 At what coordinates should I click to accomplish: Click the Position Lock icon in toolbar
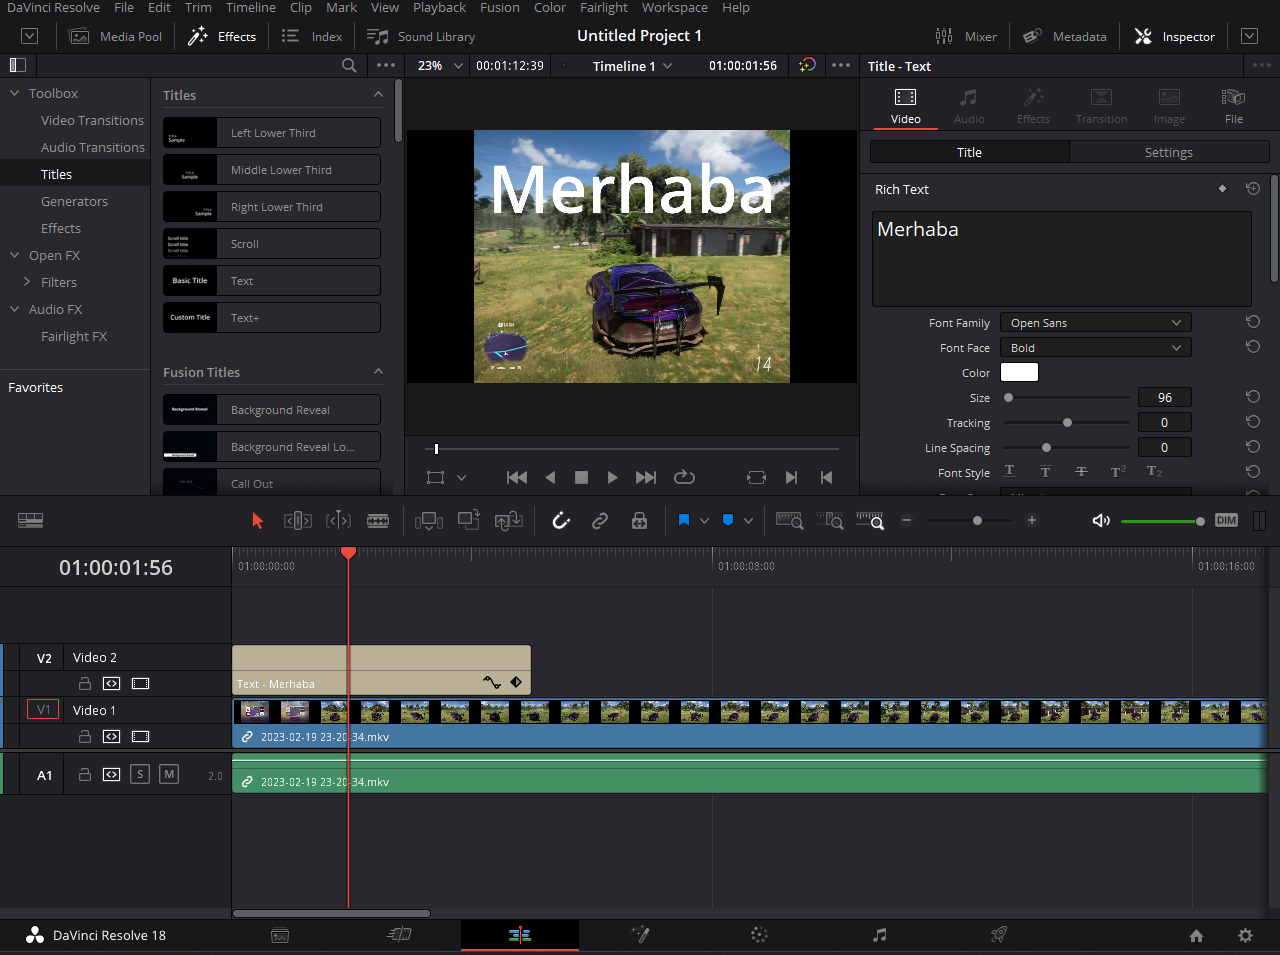639,520
